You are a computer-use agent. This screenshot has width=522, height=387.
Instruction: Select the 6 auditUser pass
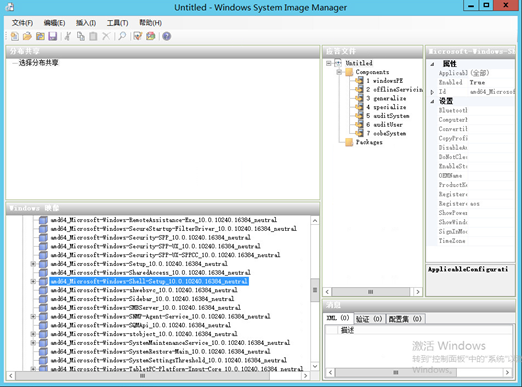pyautogui.click(x=384, y=125)
